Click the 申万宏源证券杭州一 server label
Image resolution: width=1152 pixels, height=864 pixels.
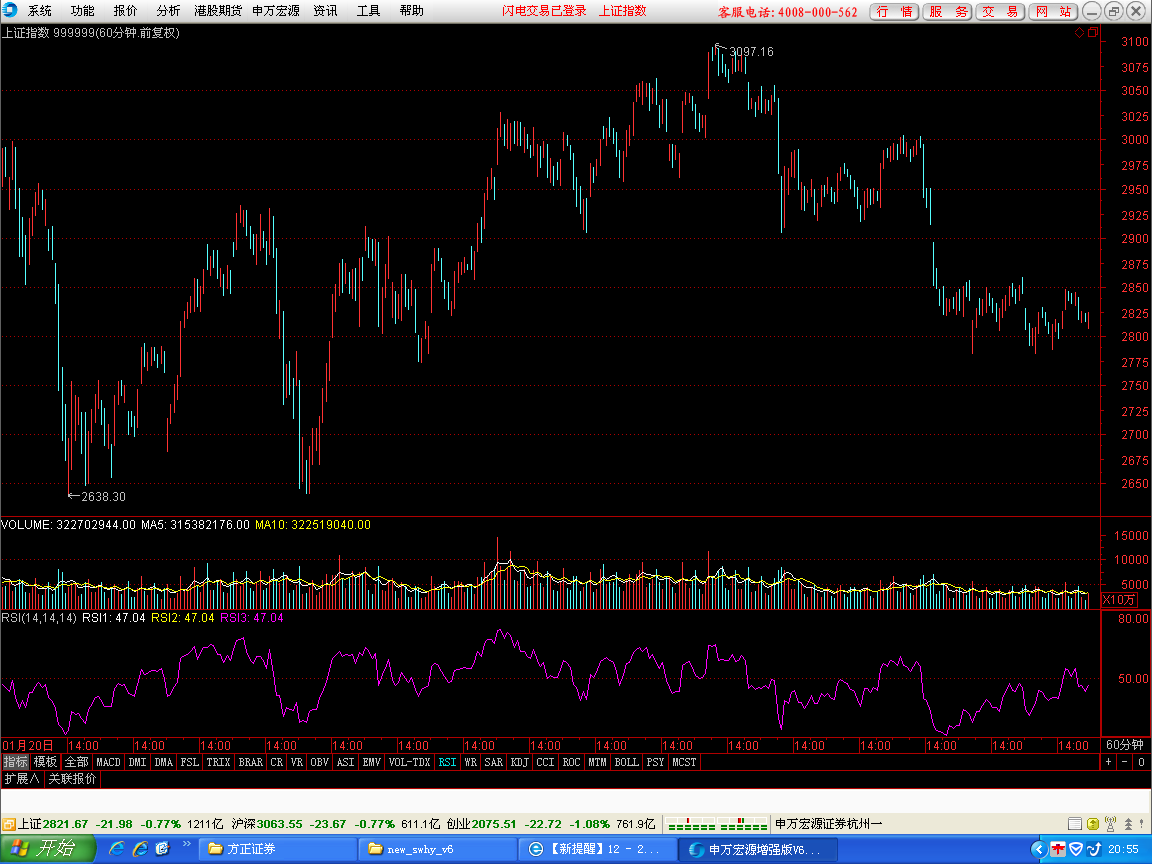pyautogui.click(x=829, y=824)
